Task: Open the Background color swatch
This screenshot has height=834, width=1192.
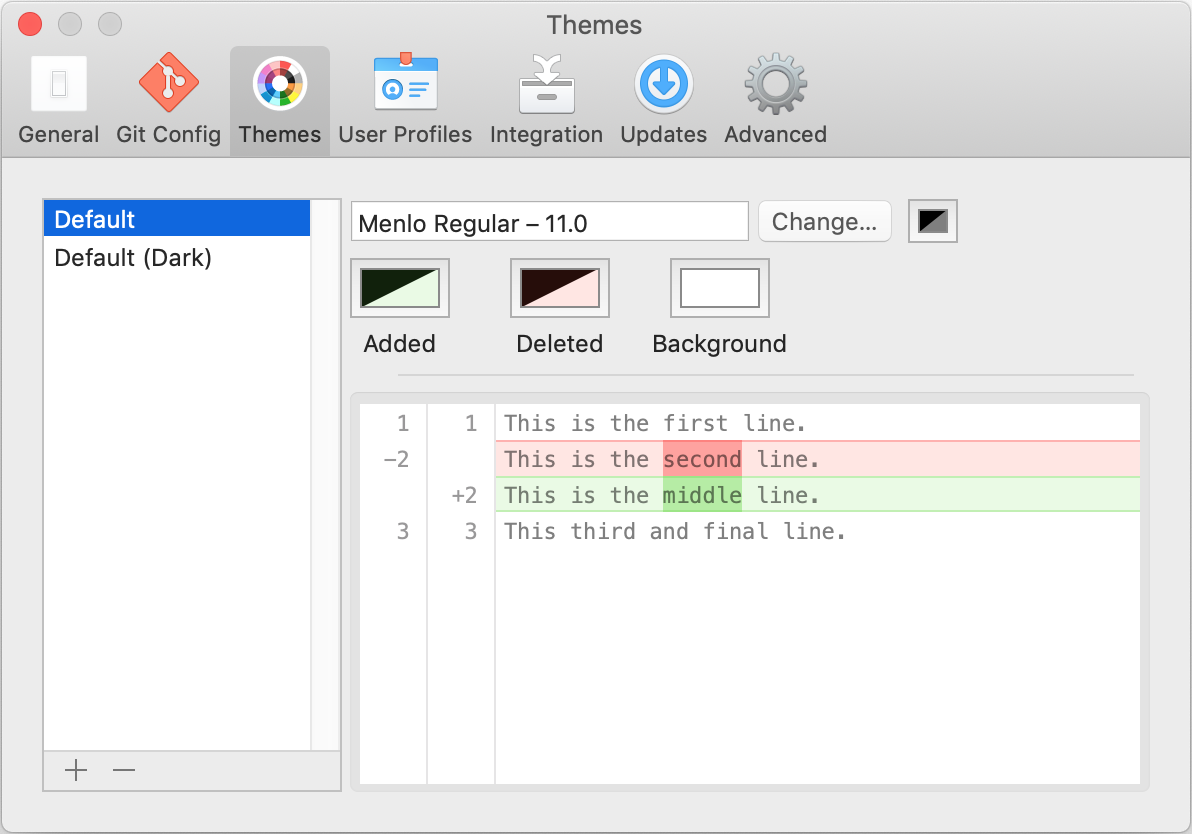Action: click(719, 288)
